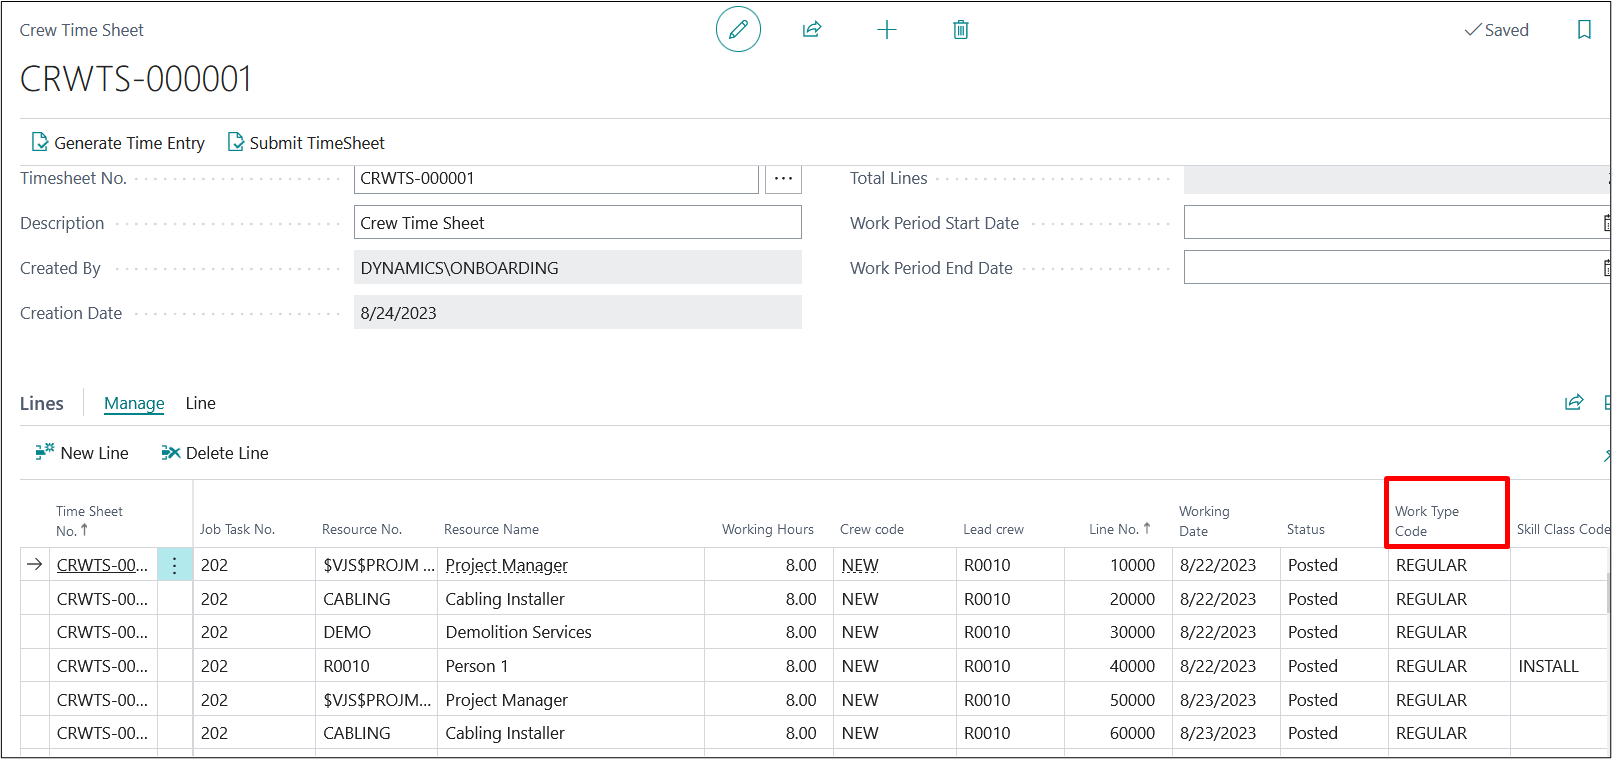Click the Crew code column header
This screenshot has width=1612, height=759.
click(872, 529)
